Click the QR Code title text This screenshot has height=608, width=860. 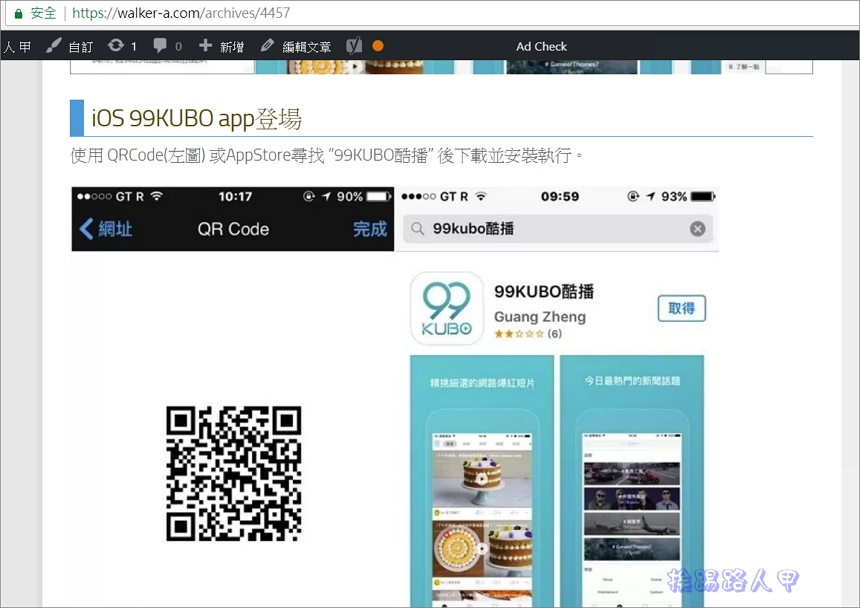233,229
